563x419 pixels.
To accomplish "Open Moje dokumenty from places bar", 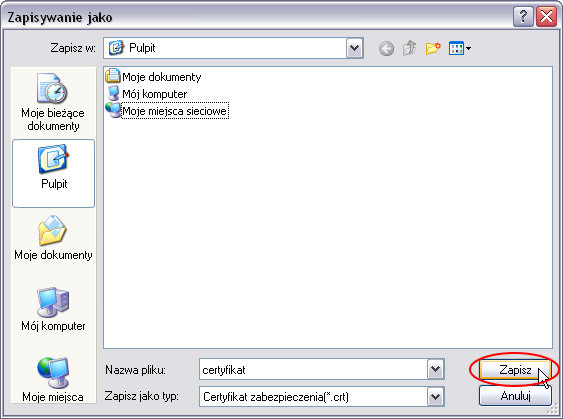I will pos(53,237).
